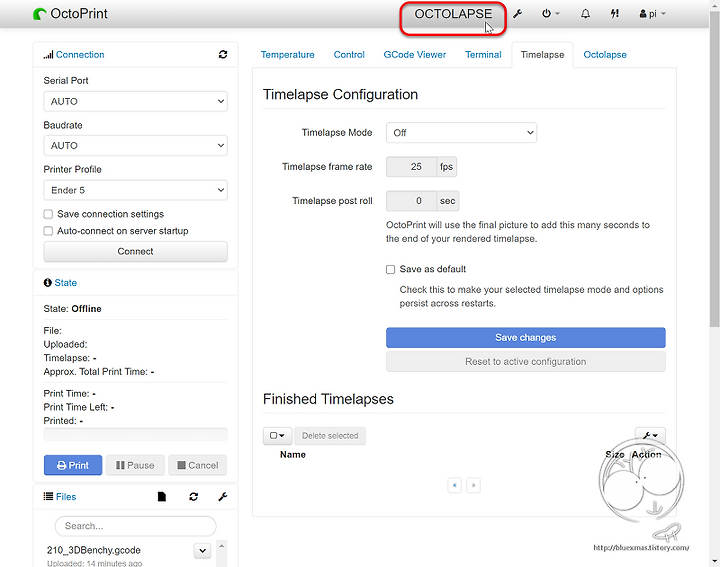The height and width of the screenshot is (567, 720).
Task: Open settings via the wrench icon in navbar
Action: click(518, 14)
